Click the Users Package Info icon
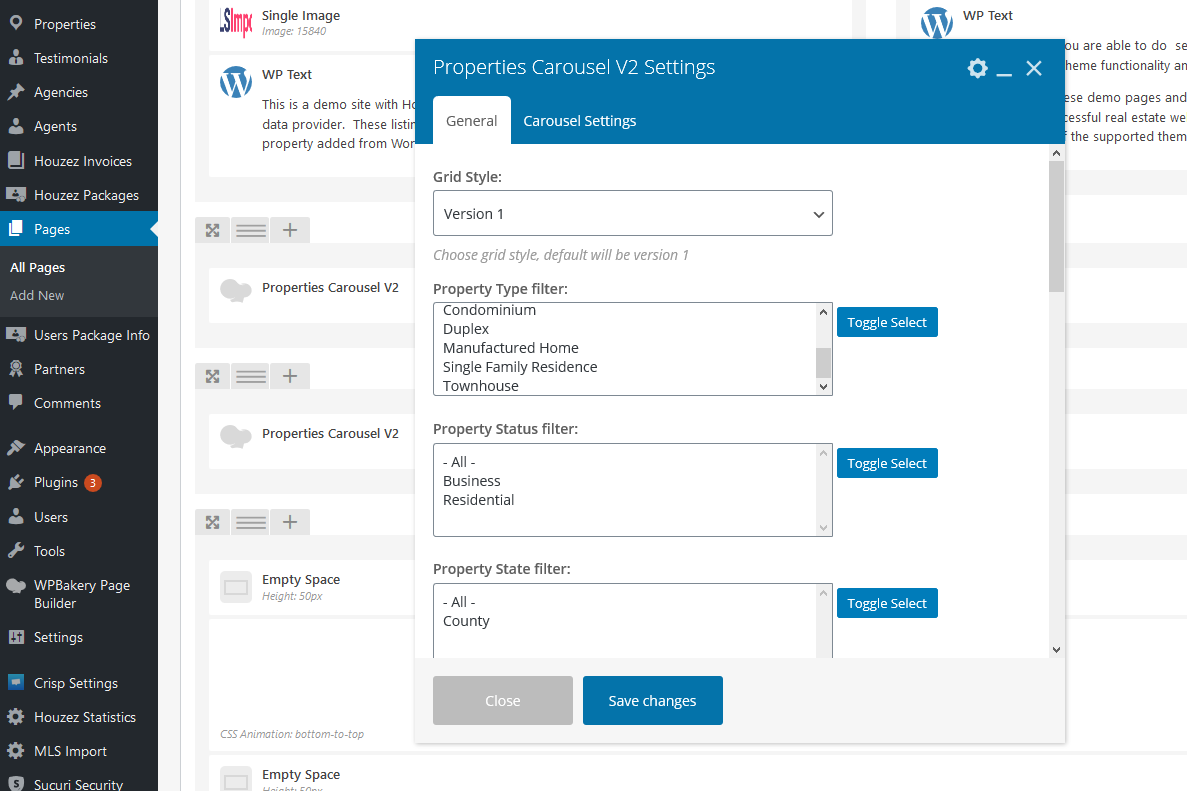This screenshot has height=791, width=1187. [x=16, y=335]
